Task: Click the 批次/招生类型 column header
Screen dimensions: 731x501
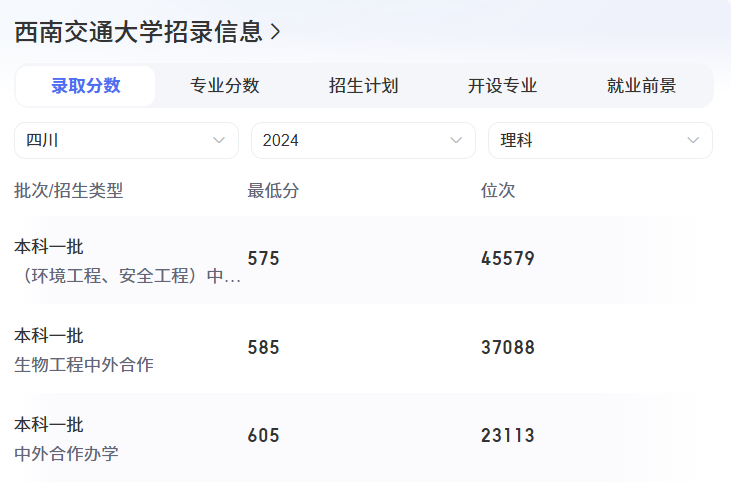Action: (69, 191)
